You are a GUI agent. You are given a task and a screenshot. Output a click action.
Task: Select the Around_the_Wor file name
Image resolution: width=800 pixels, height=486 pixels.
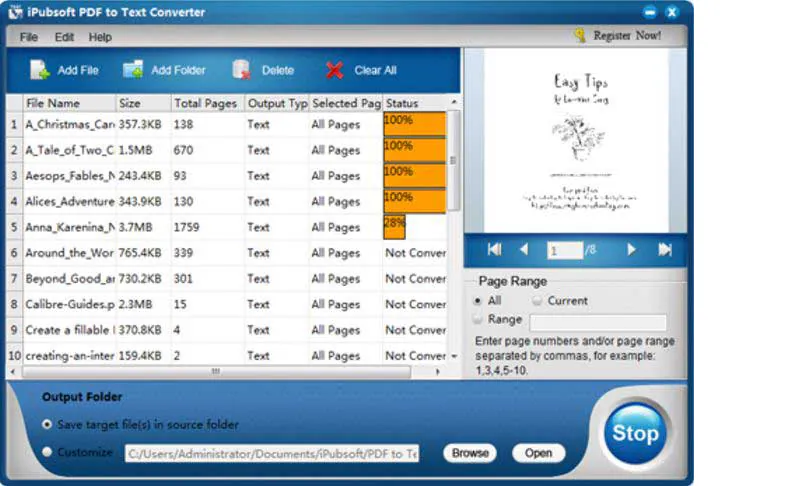(70, 253)
